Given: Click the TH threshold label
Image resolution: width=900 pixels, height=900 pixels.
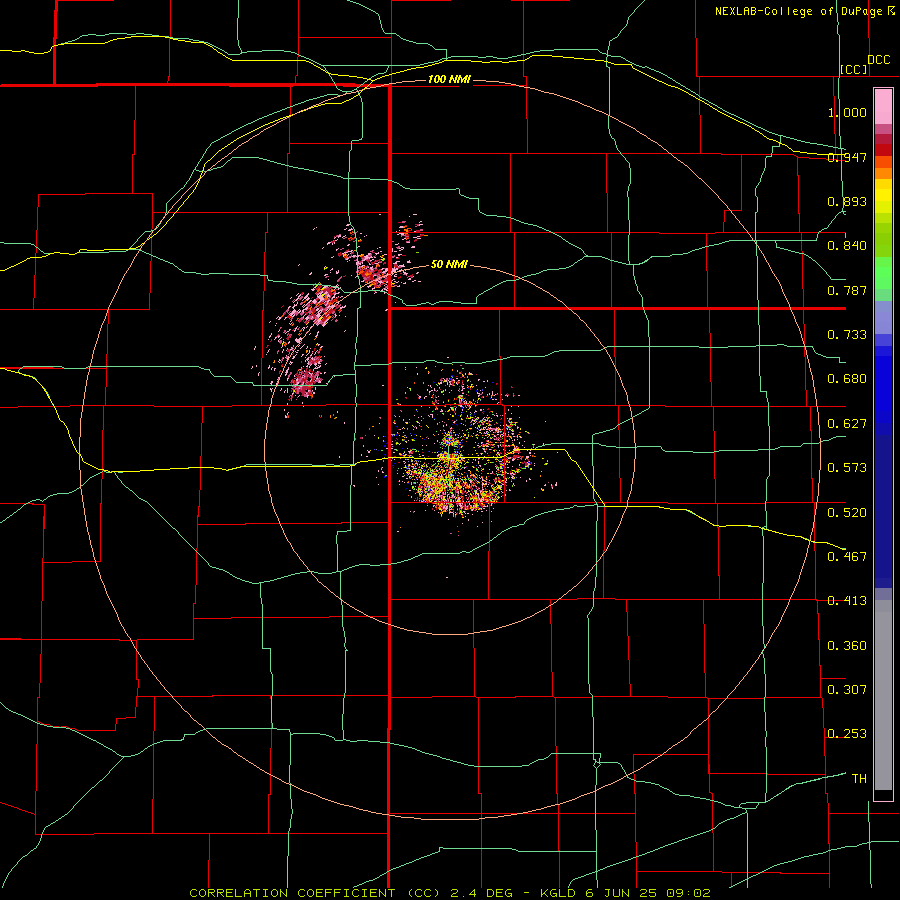Looking at the screenshot, I should point(859,779).
